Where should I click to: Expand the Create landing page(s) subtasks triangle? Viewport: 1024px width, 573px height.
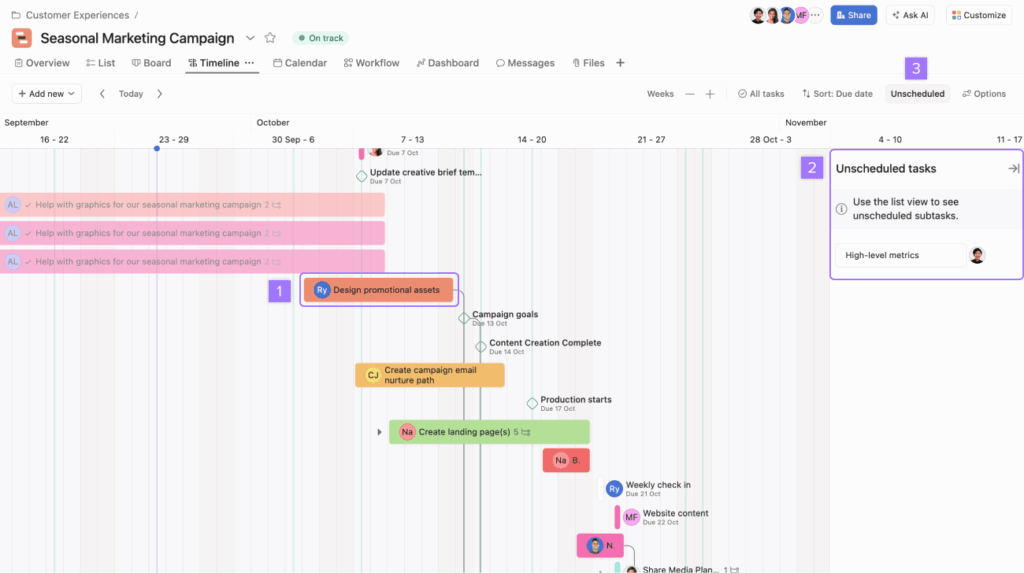379,432
